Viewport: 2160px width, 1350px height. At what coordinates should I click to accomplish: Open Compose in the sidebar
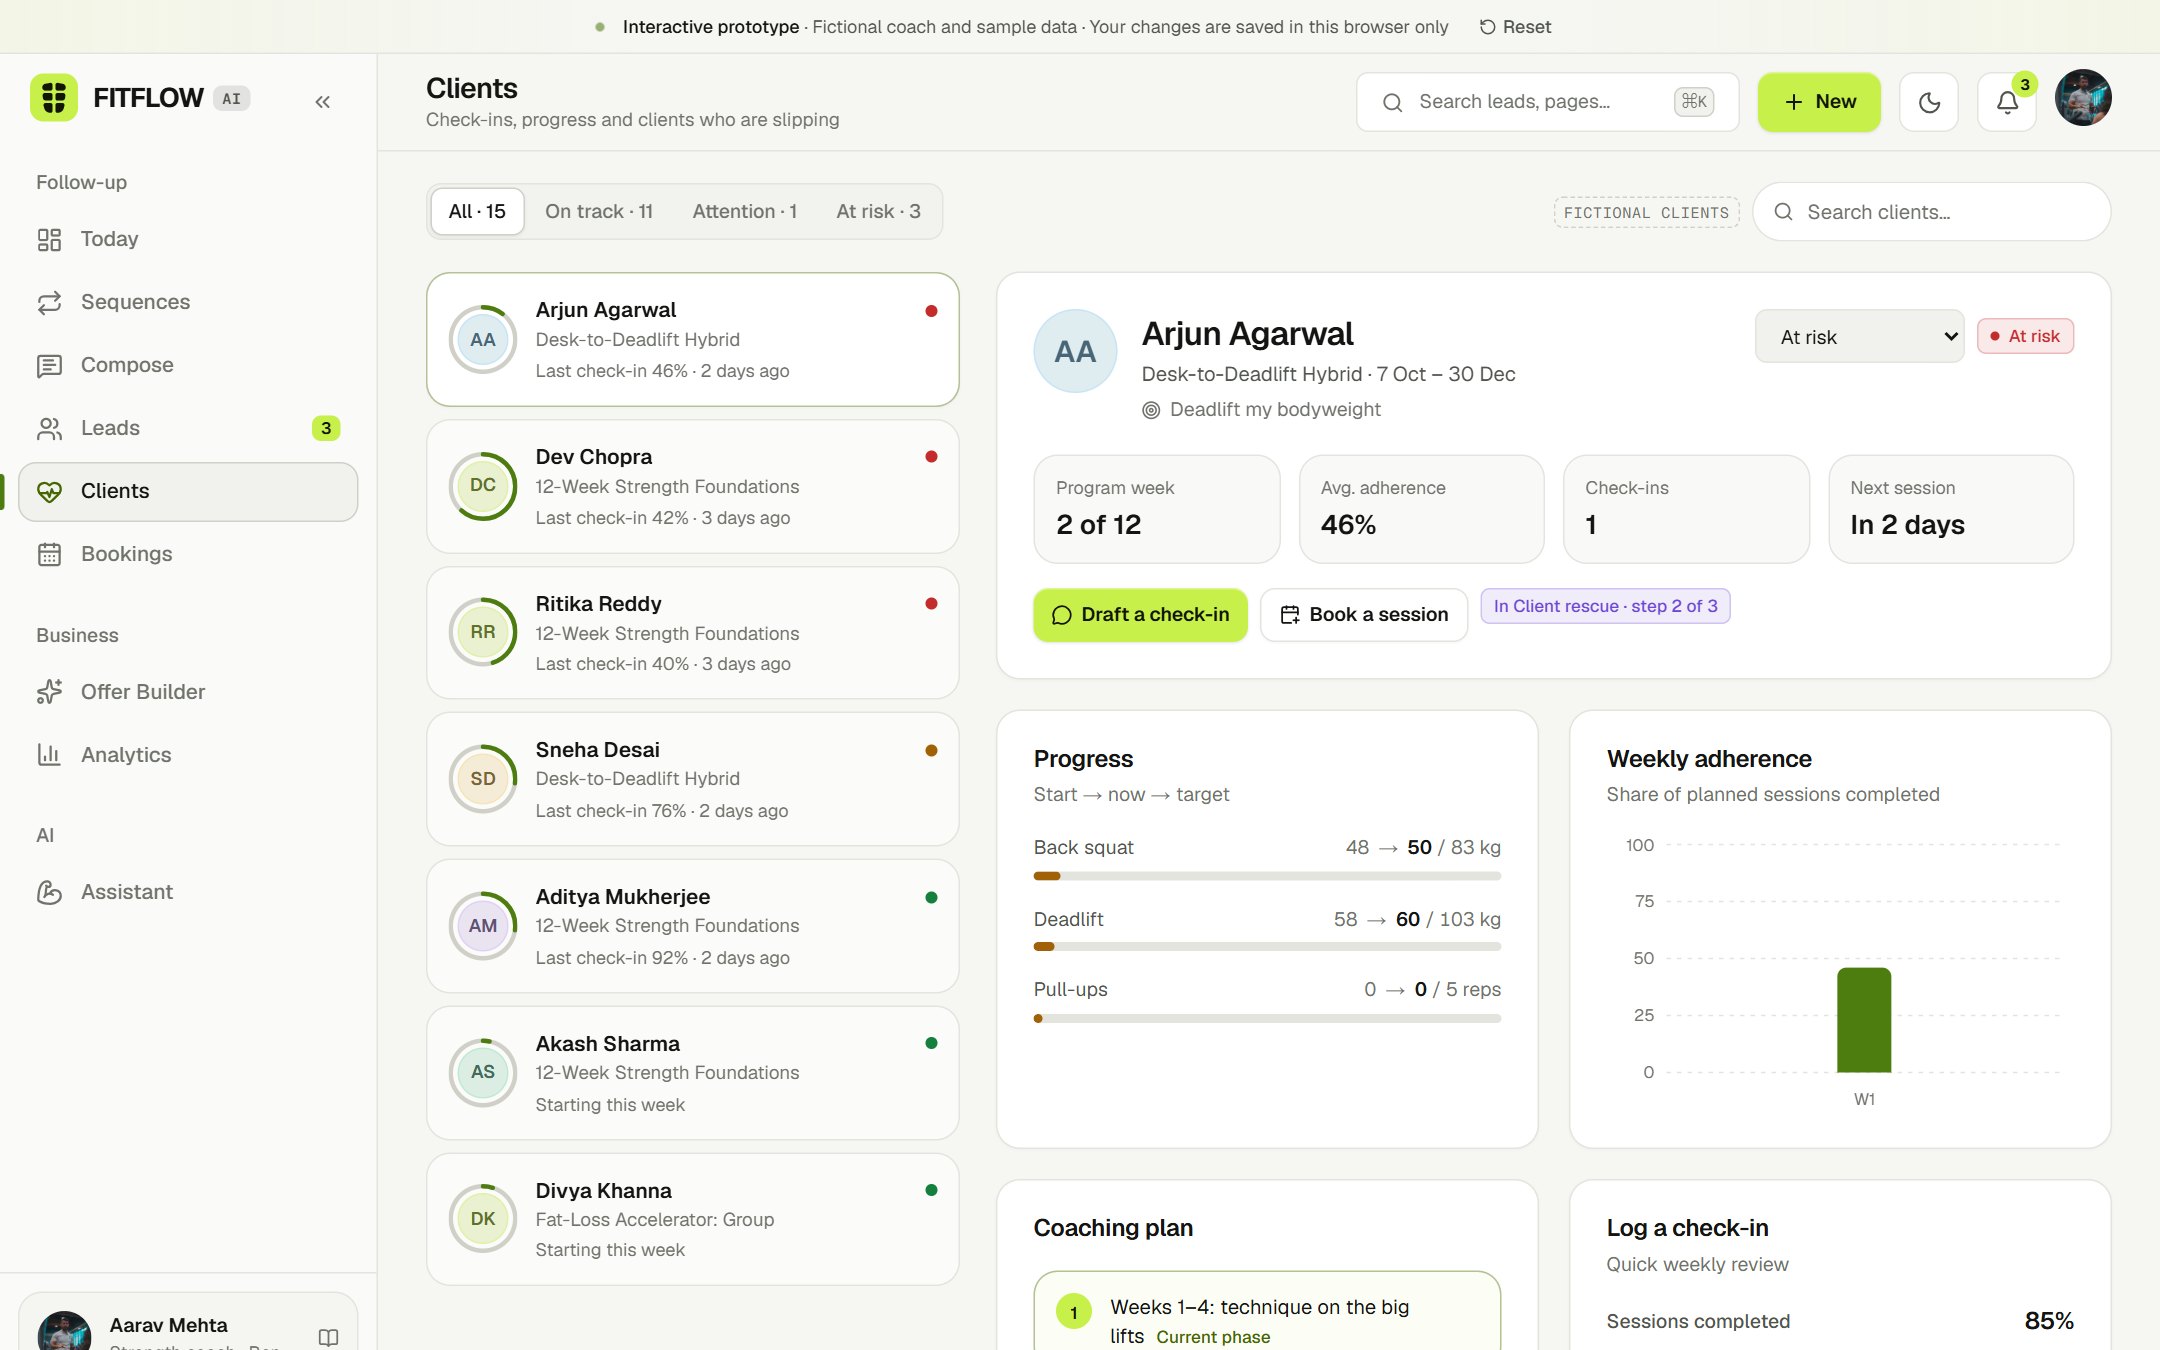188,365
